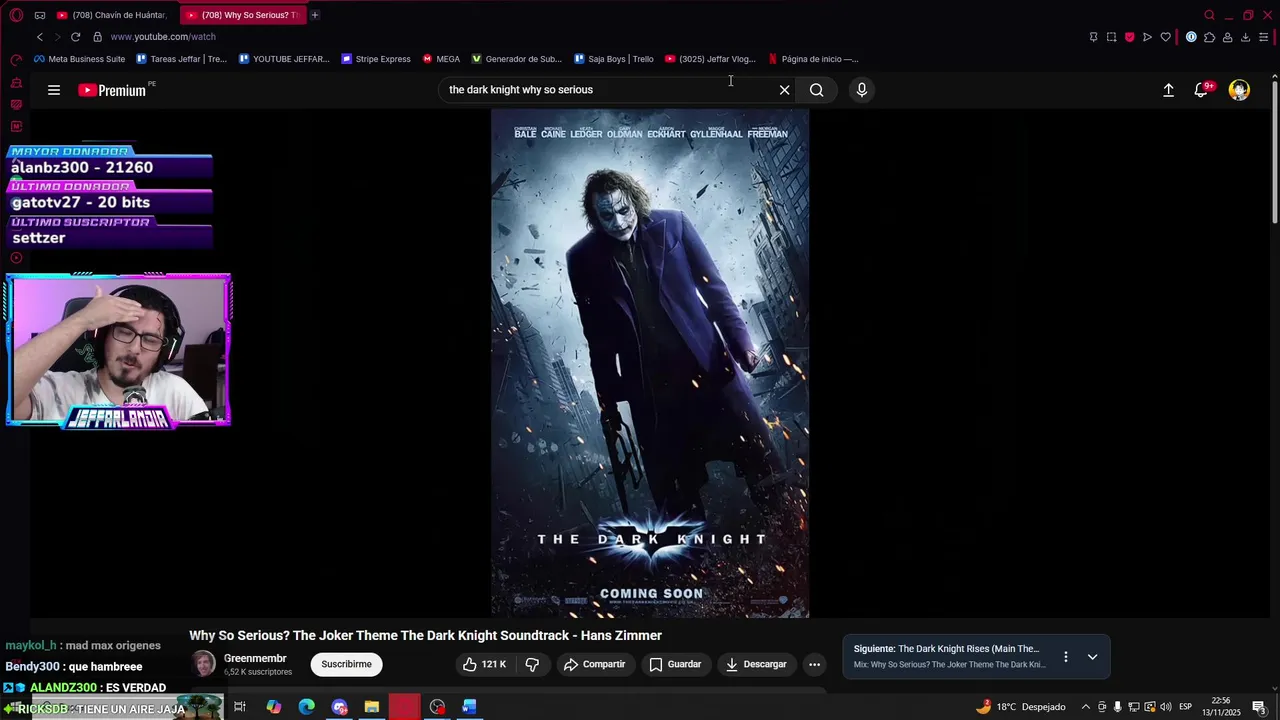
Task: Go forward with the forward arrow
Action: coord(57,37)
